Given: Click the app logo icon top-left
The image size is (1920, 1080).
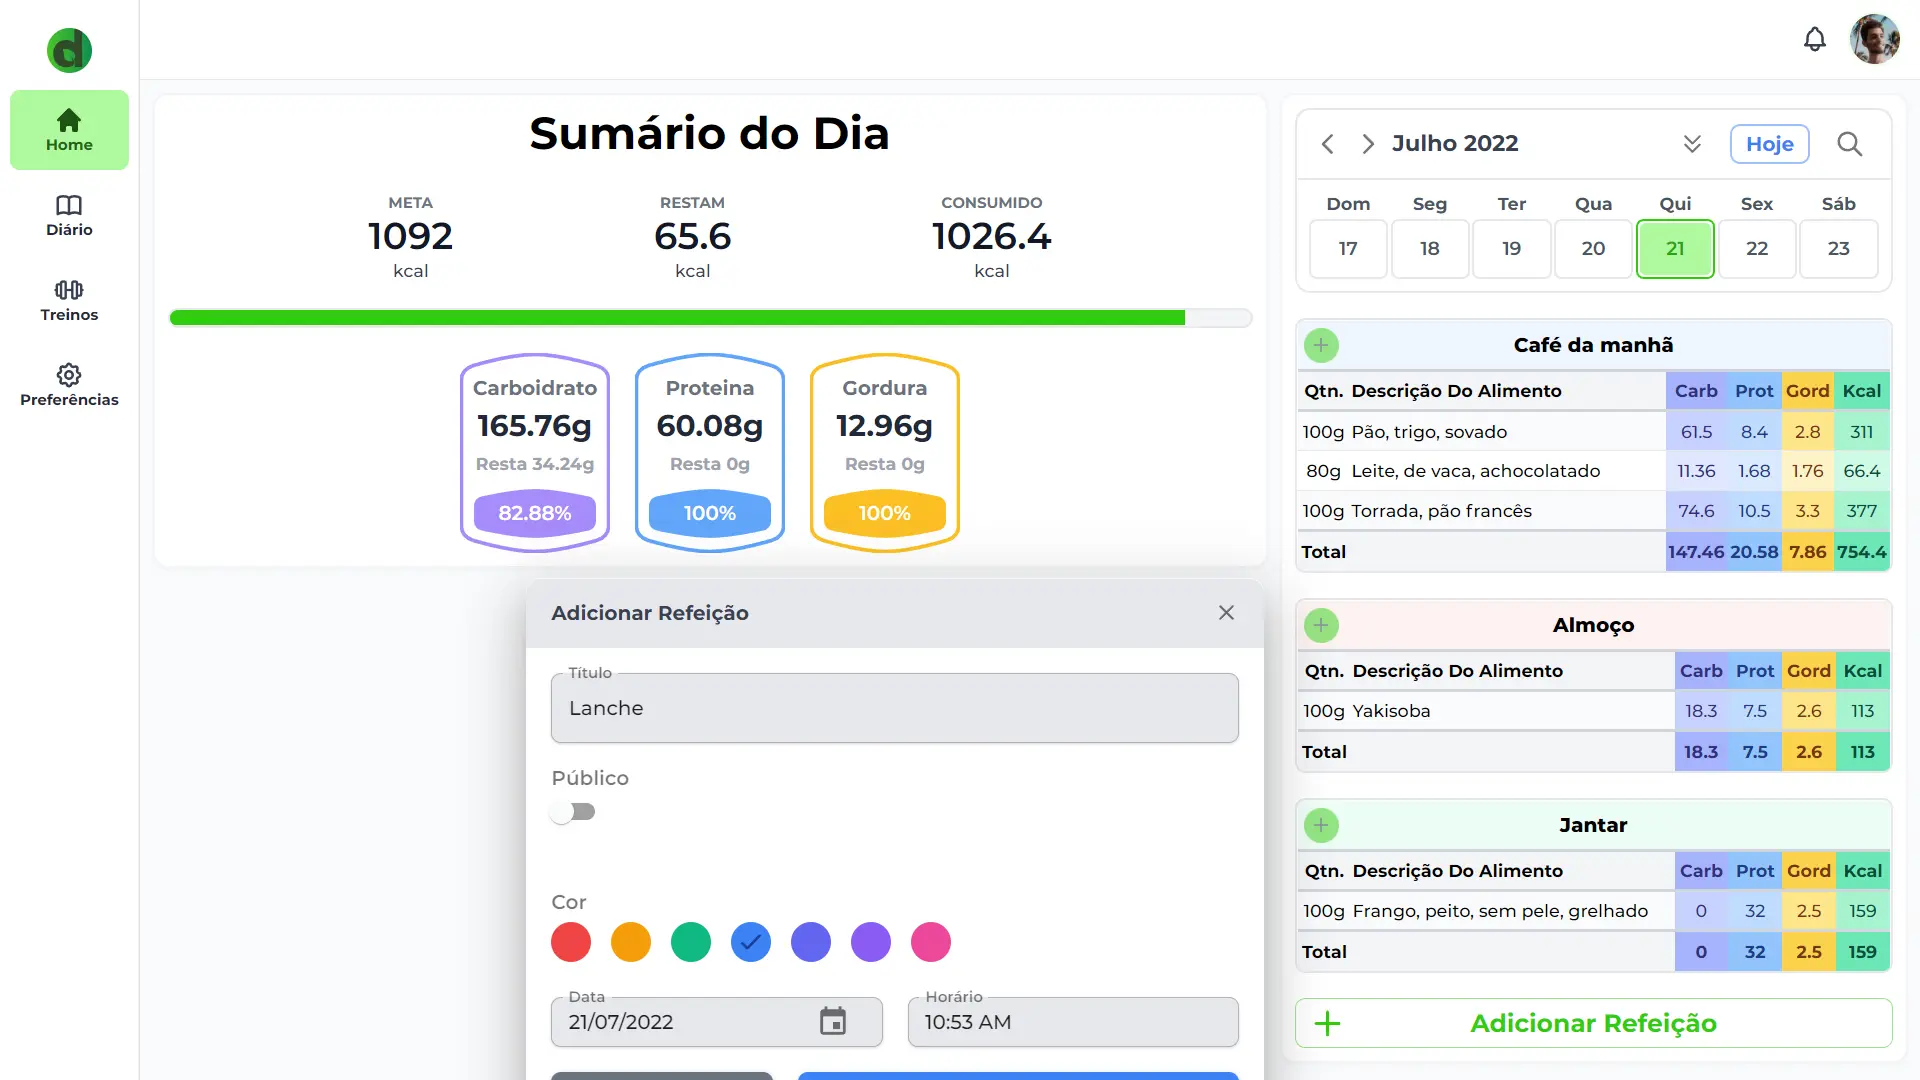Looking at the screenshot, I should click(70, 50).
